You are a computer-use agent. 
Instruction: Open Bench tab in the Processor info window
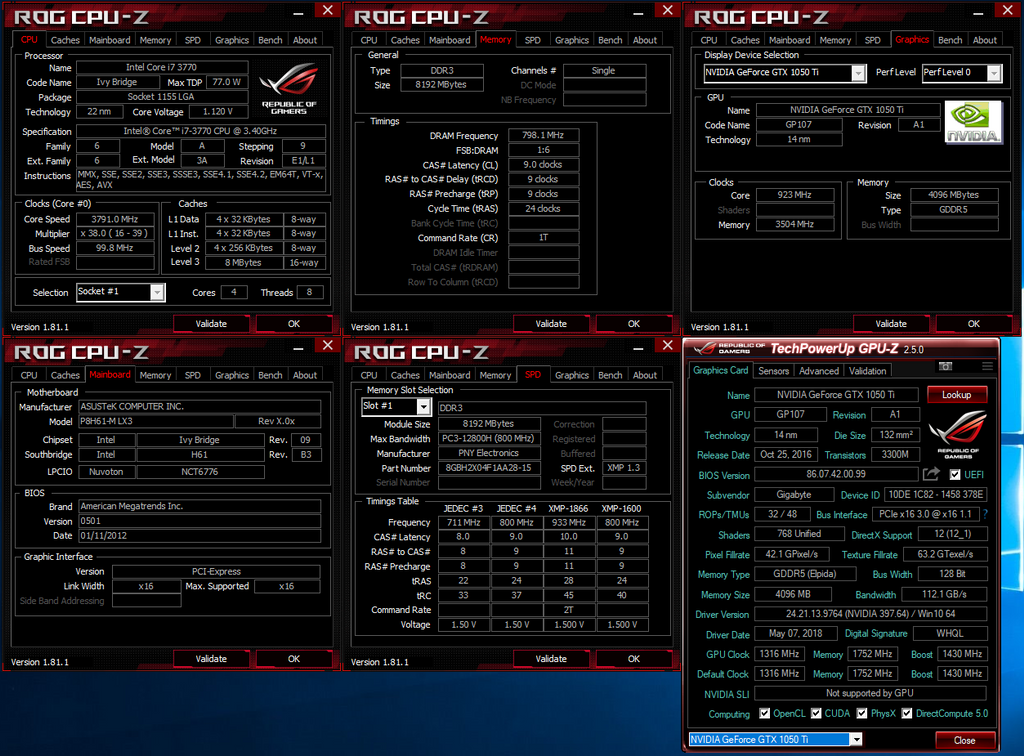(270, 40)
